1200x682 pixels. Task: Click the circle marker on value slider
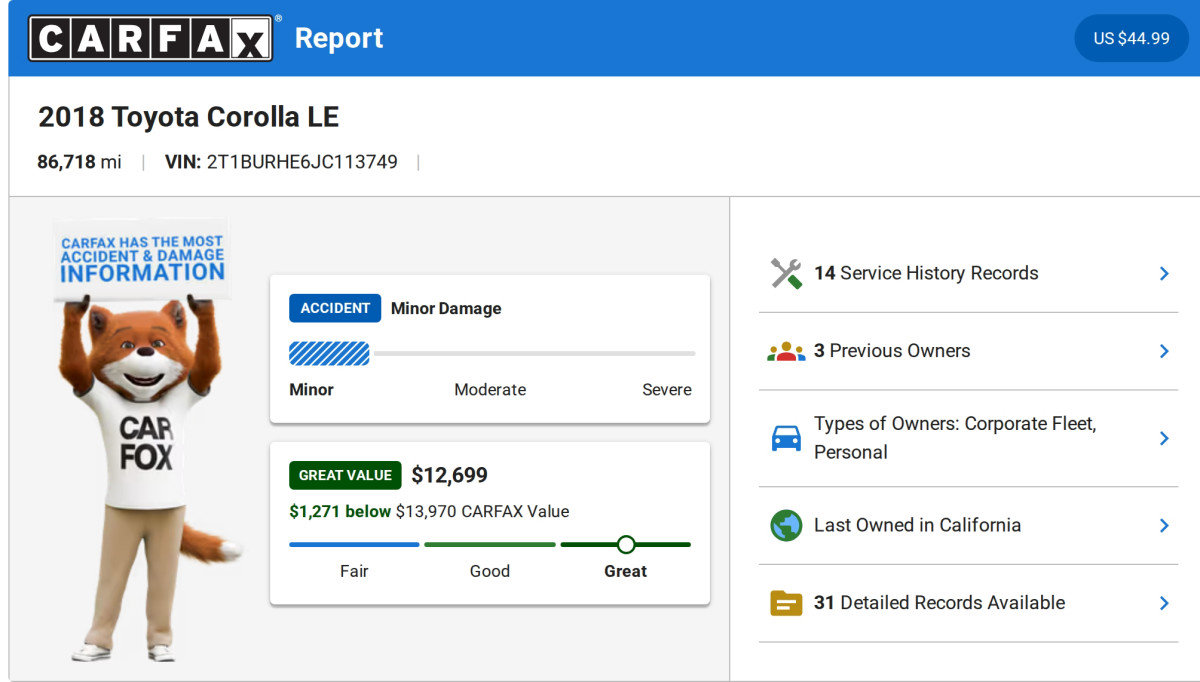click(626, 544)
